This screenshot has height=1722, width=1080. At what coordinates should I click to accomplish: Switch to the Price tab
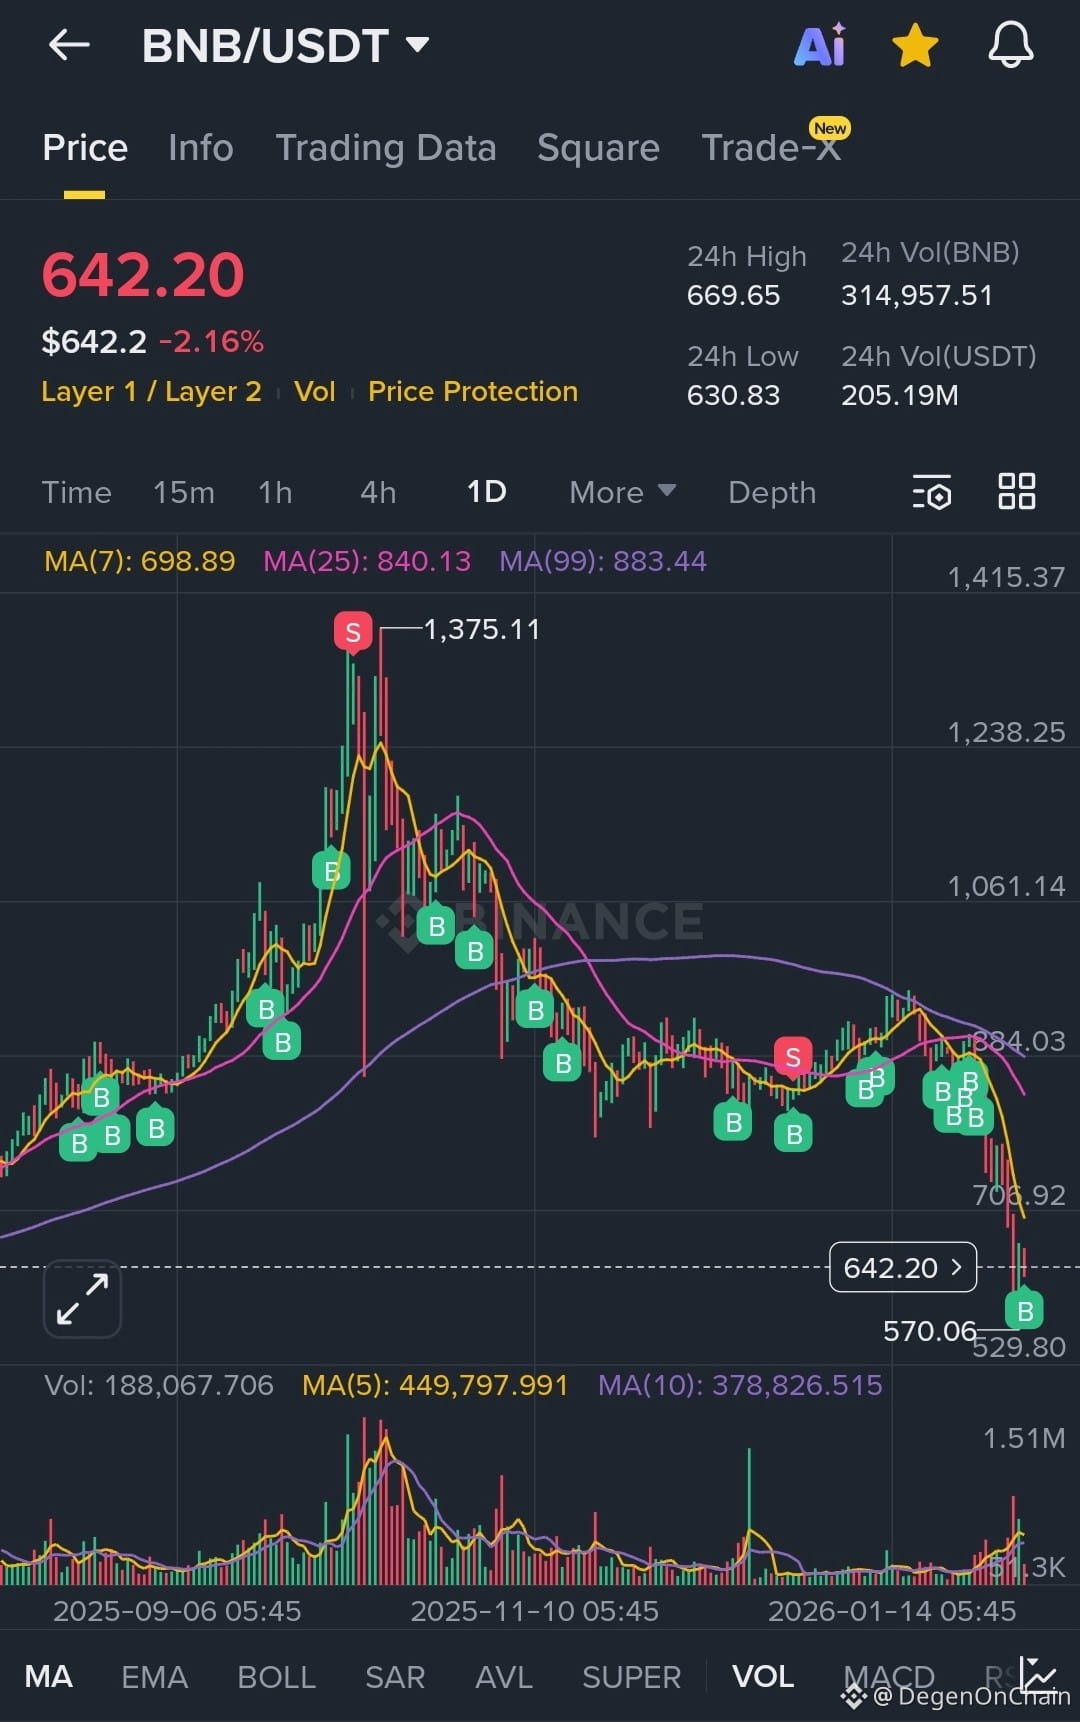[85, 148]
